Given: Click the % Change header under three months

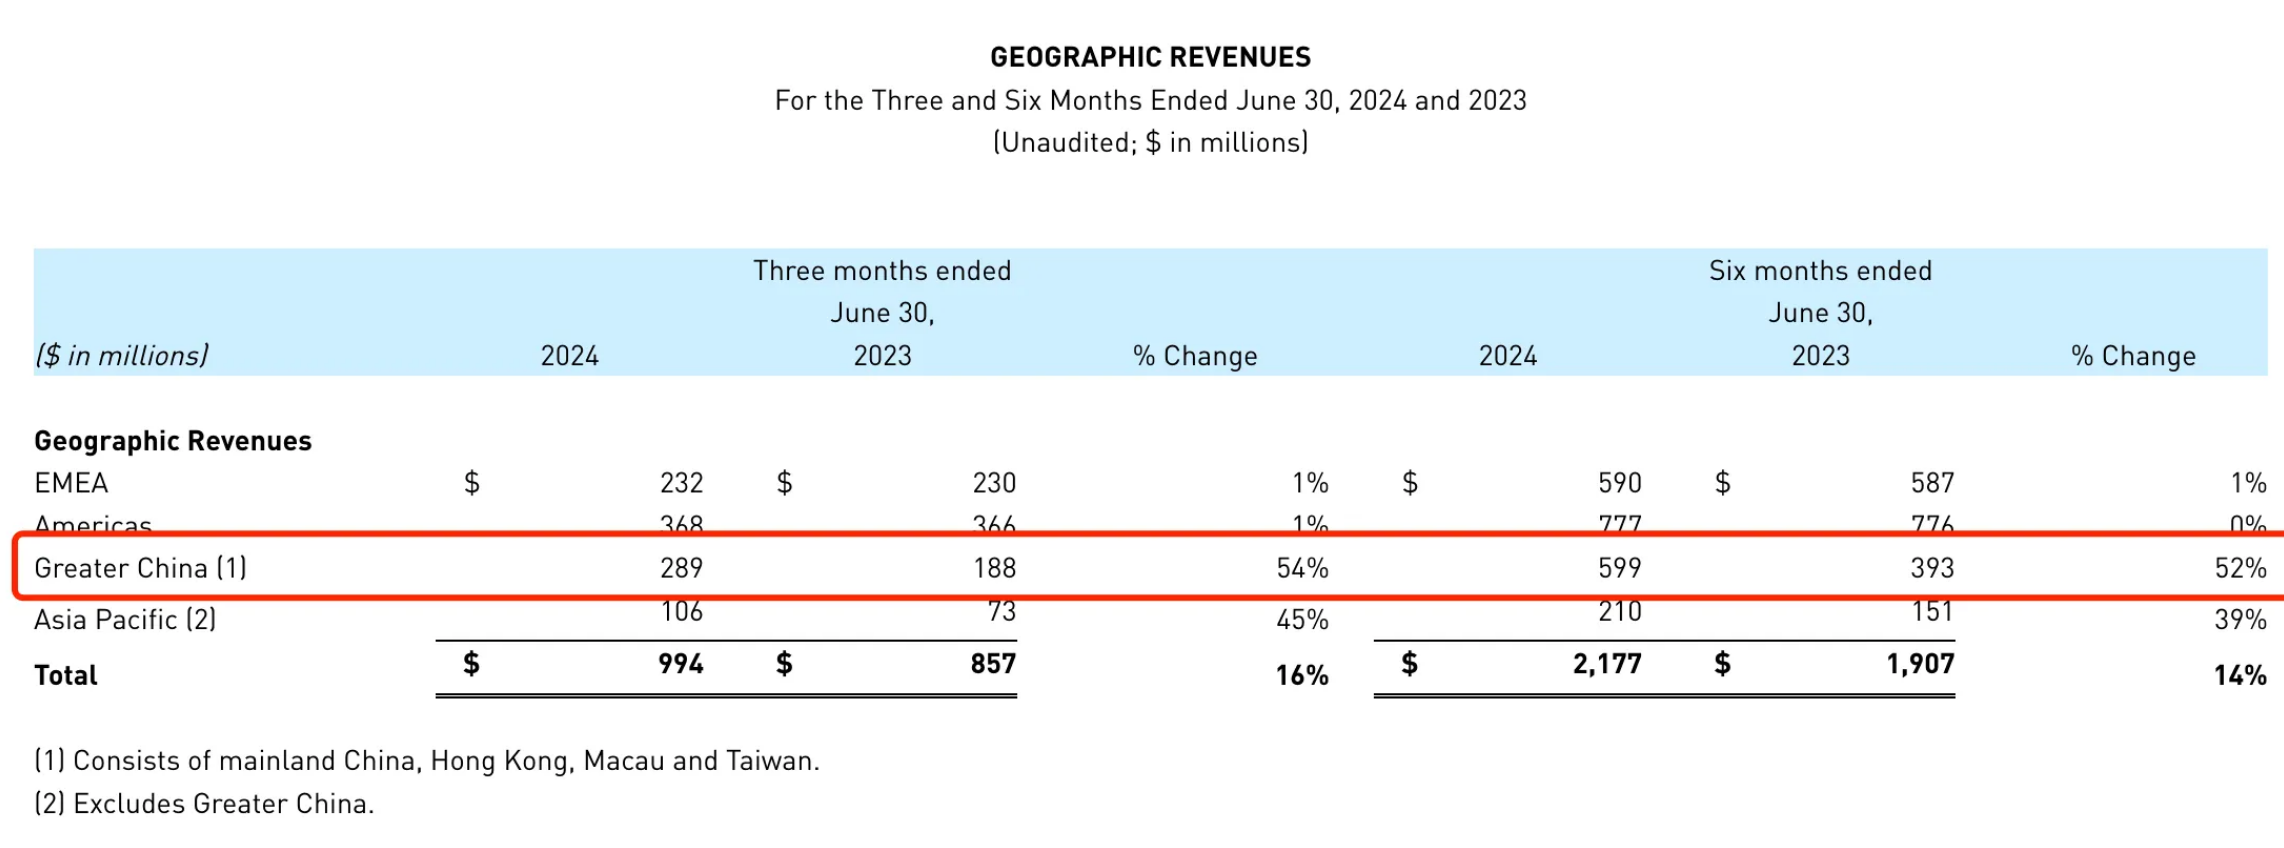Looking at the screenshot, I should pyautogui.click(x=1195, y=356).
